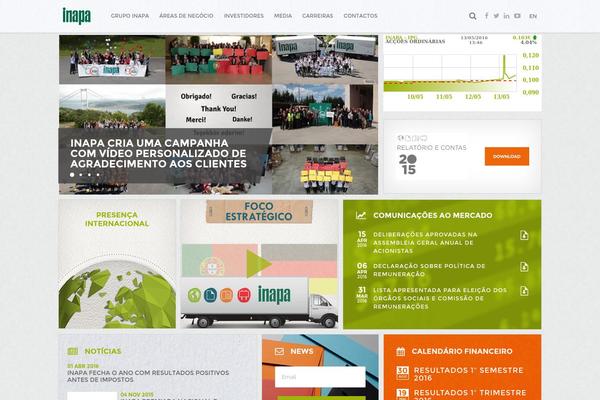Image resolution: width=600 pixels, height=400 pixels.
Task: Click the Notícias section icon
Action: point(73,351)
